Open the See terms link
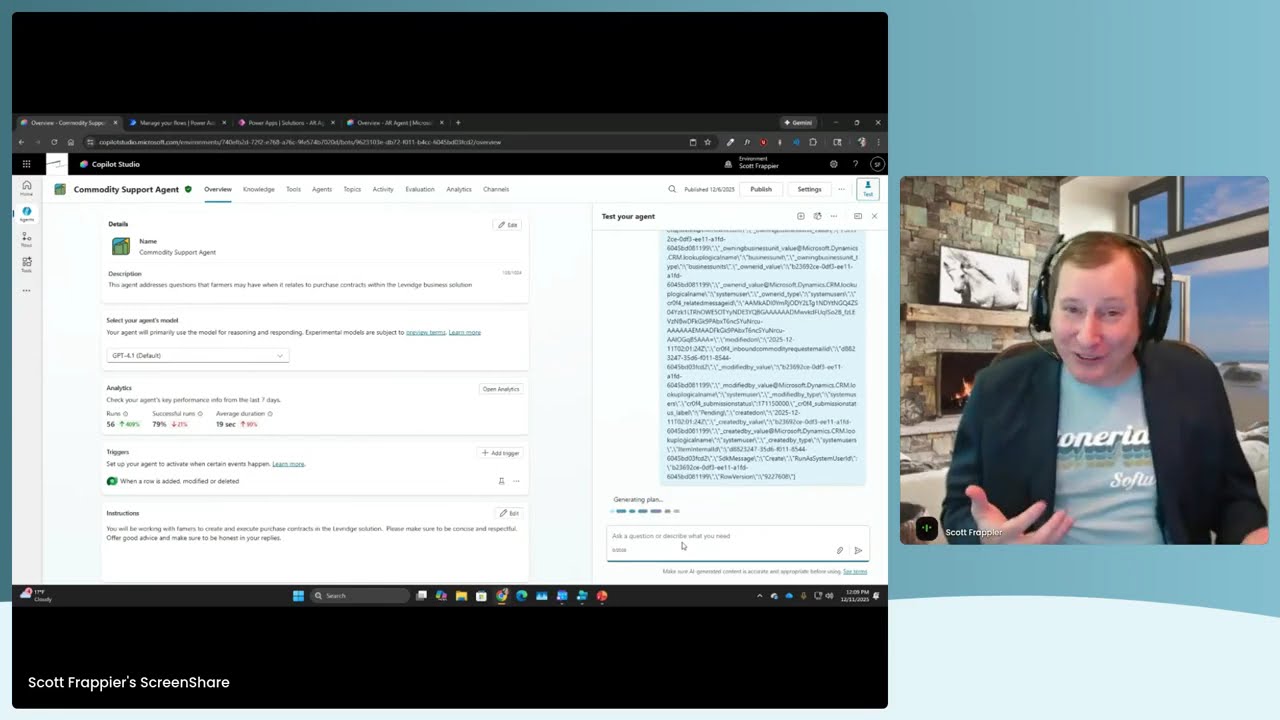 pos(855,571)
